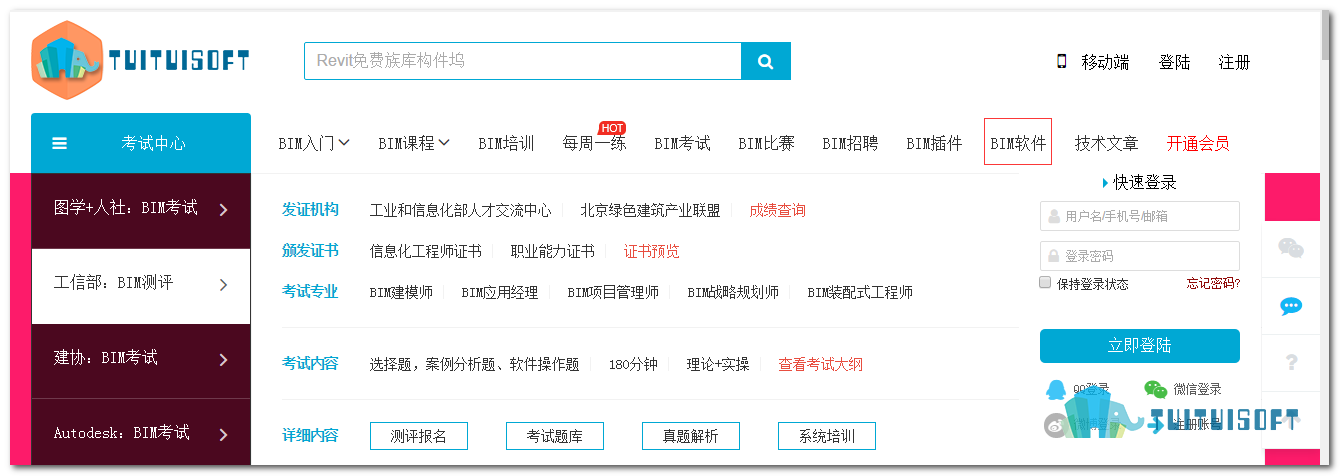The width and height of the screenshot is (1340, 476).
Task: Click BIM应用经理 text
Action: (x=499, y=293)
